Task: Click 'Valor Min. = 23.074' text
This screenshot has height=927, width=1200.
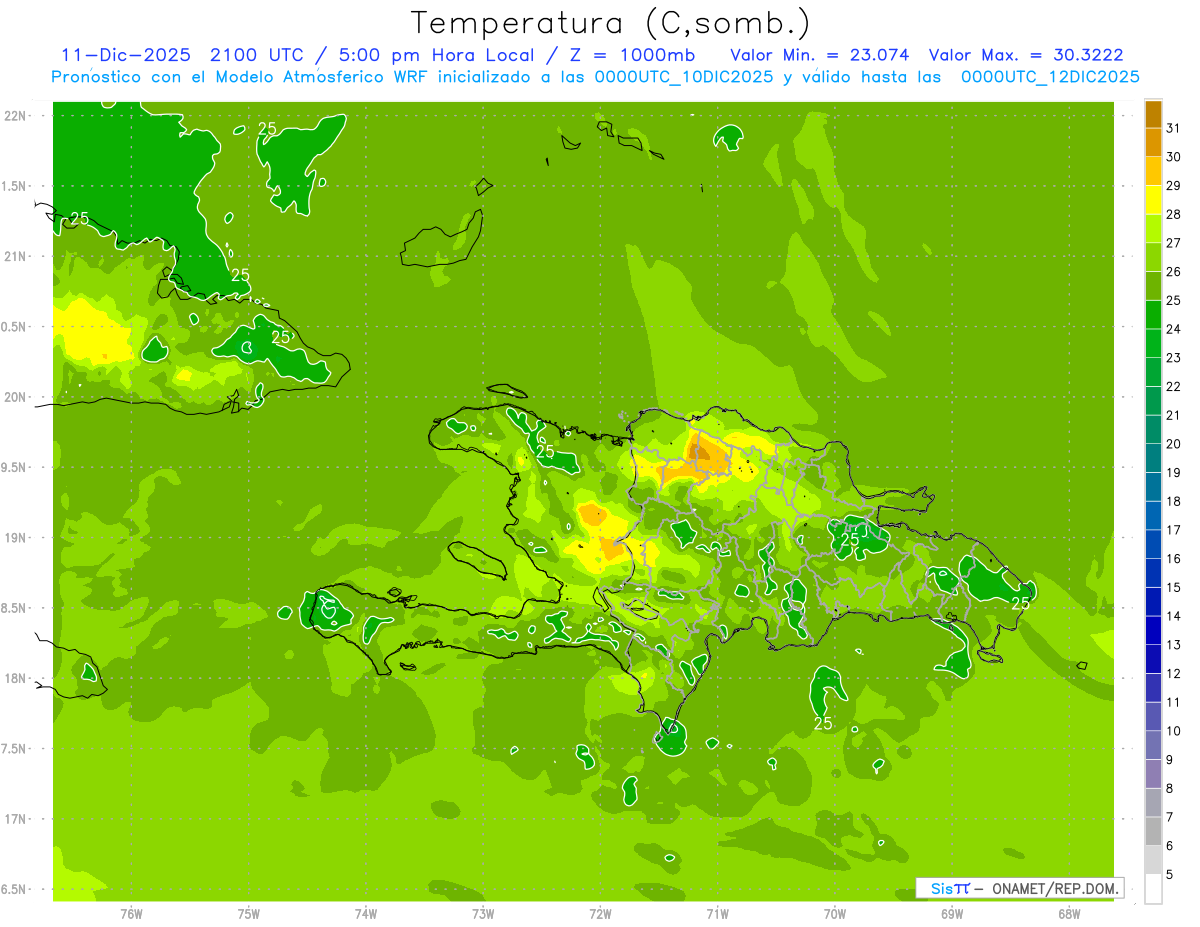Action: click(x=820, y=55)
